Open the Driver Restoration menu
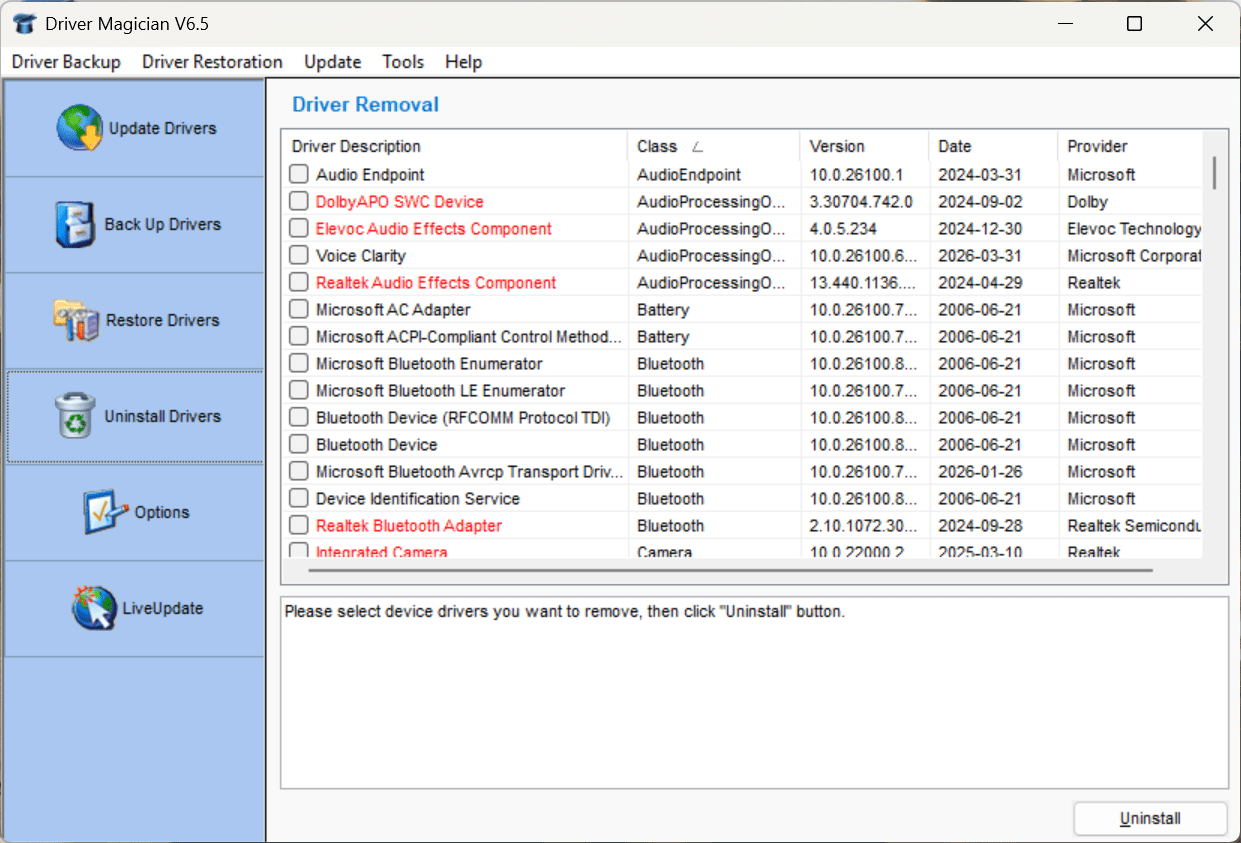The image size is (1241, 843). click(x=212, y=62)
